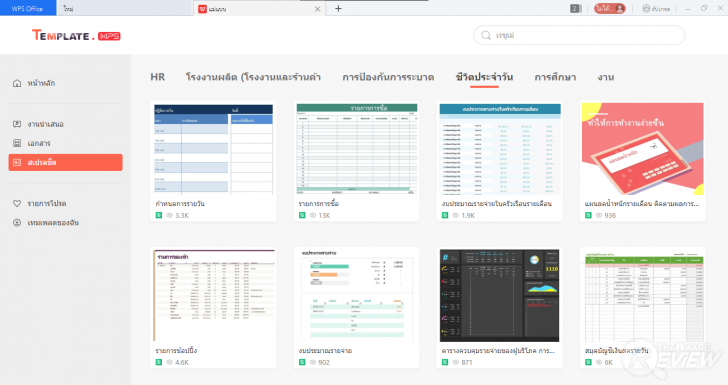Click the 3.3K view count
The width and height of the screenshot is (728, 385).
click(x=182, y=215)
